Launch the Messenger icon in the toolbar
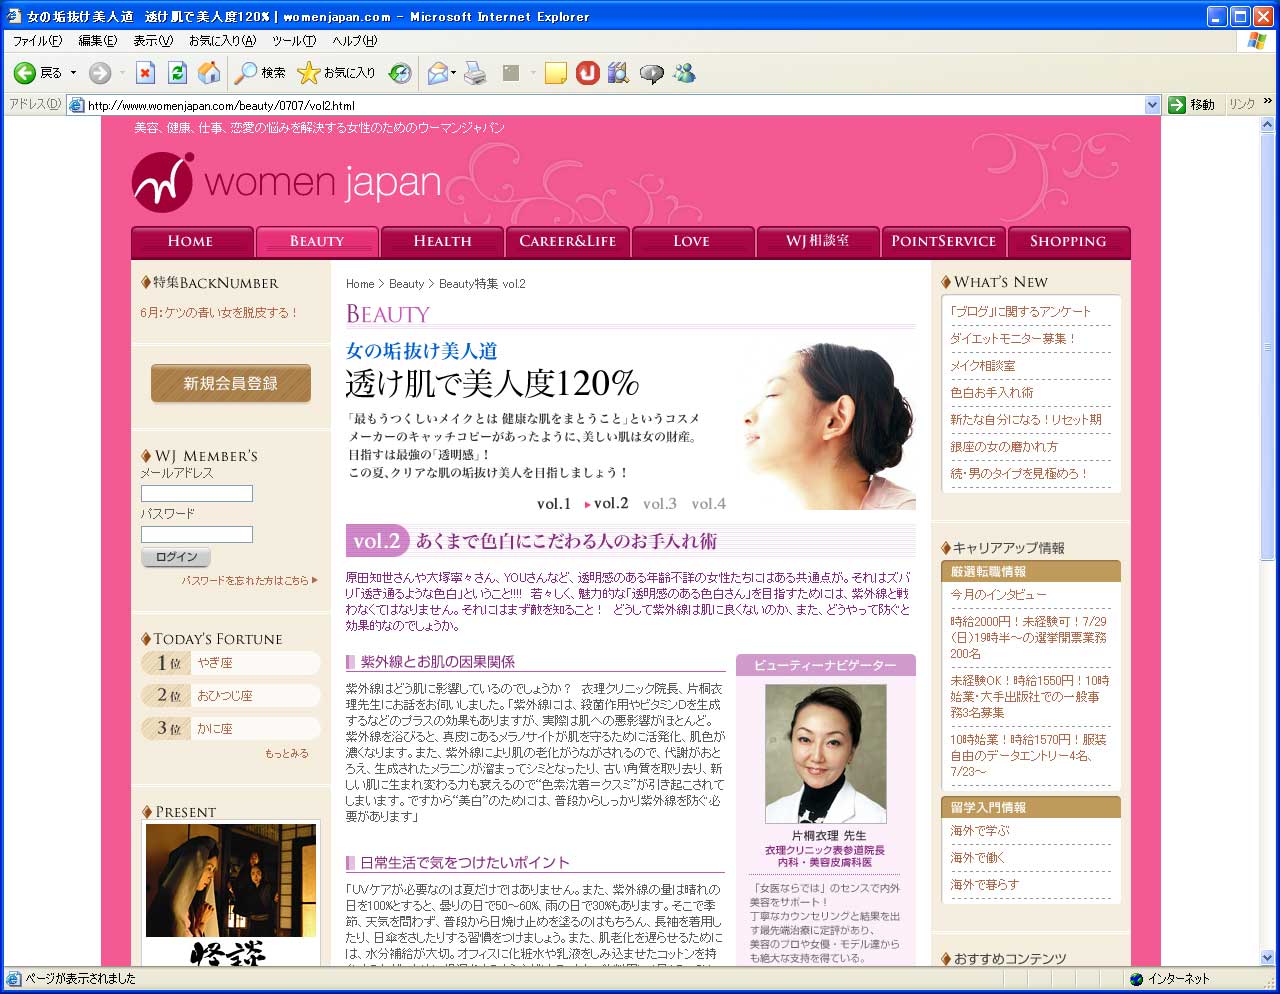This screenshot has width=1280, height=994. coord(685,73)
